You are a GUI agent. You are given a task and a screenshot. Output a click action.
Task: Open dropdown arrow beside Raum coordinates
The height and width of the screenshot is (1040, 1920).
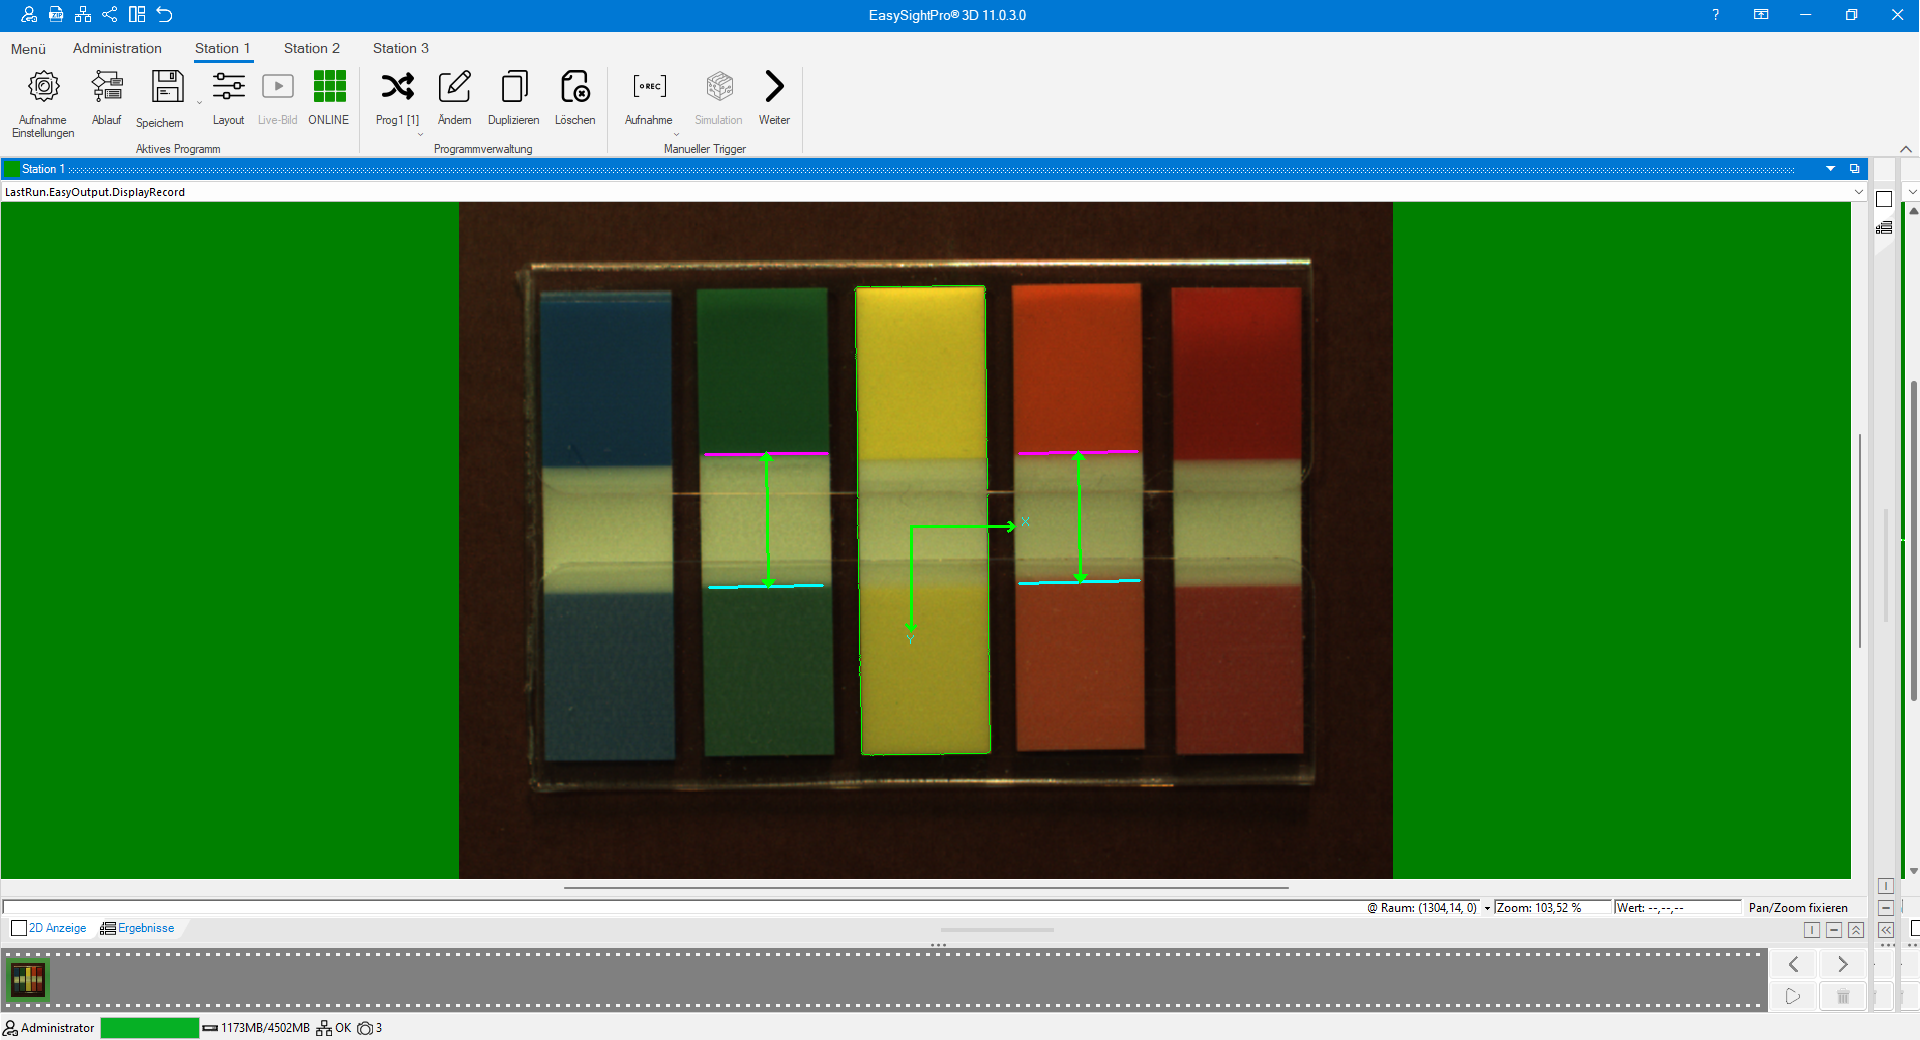pyautogui.click(x=1487, y=908)
